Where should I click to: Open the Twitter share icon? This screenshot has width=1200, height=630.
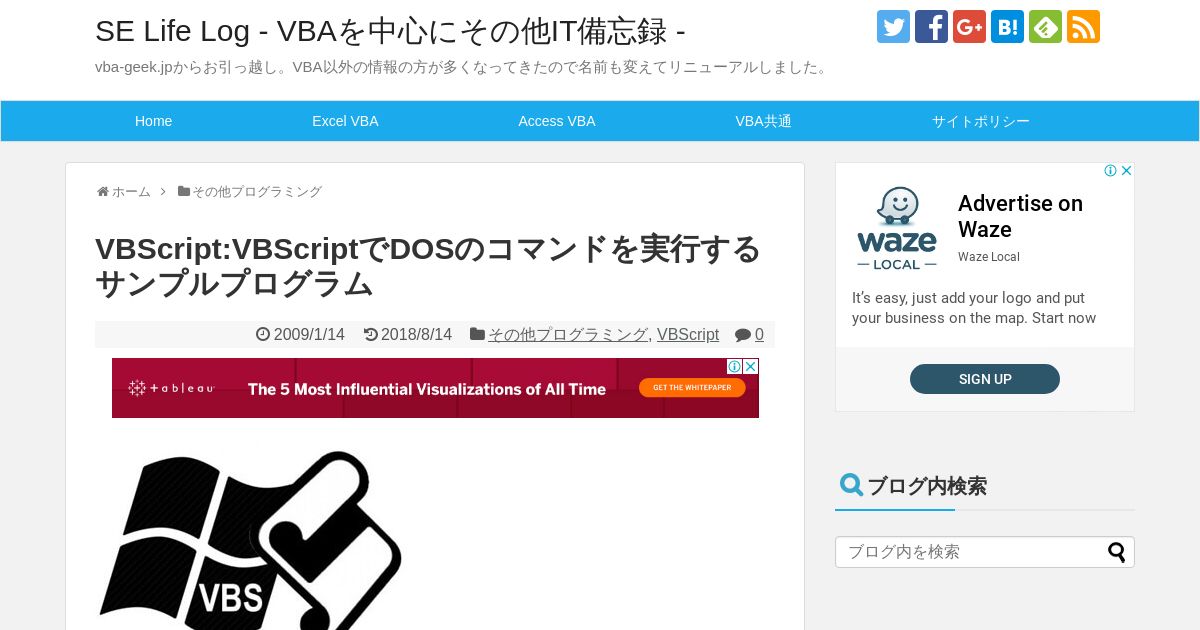point(893,27)
